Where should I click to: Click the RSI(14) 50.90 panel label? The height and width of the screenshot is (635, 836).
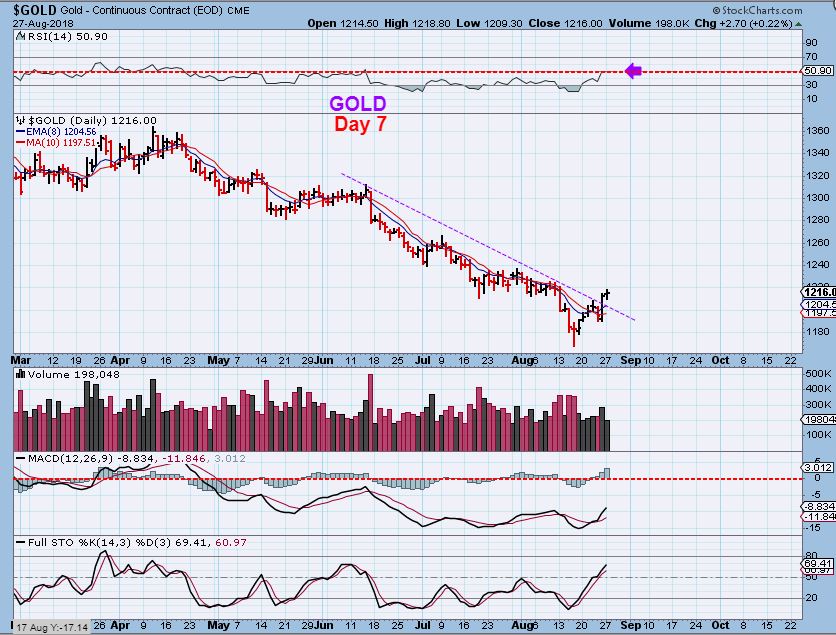(x=67, y=36)
